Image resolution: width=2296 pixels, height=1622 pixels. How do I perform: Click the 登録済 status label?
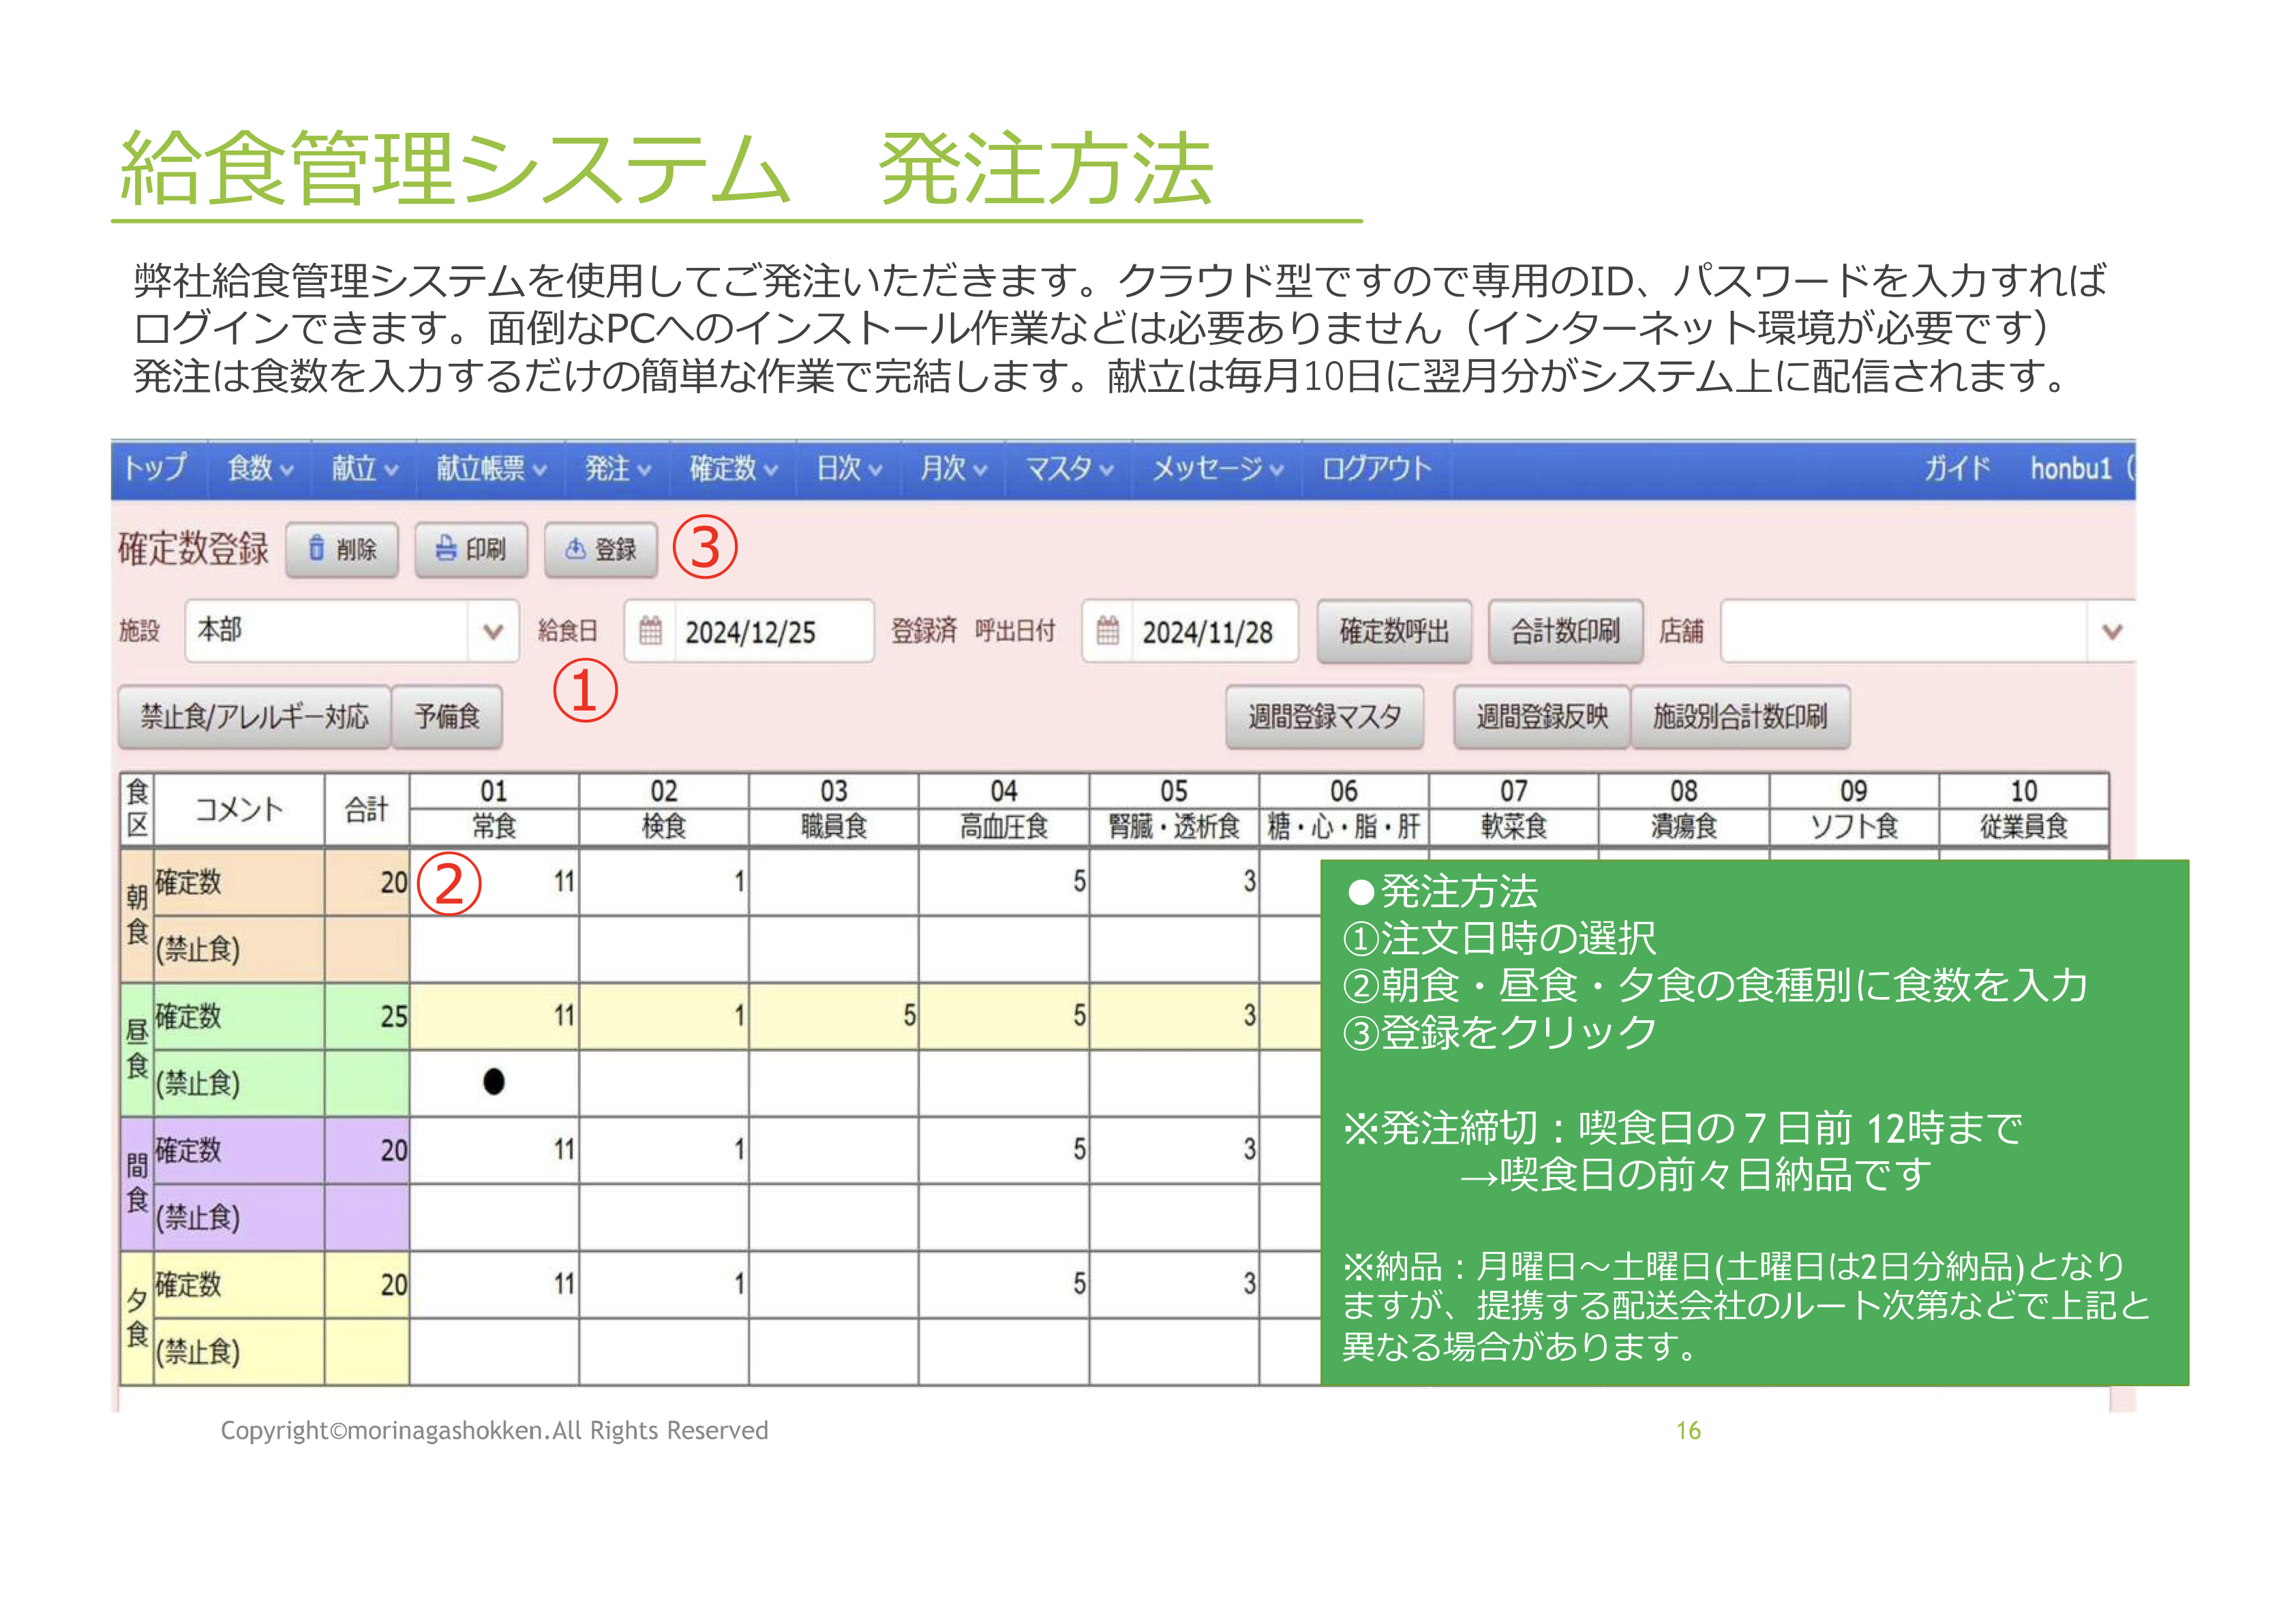click(x=923, y=630)
